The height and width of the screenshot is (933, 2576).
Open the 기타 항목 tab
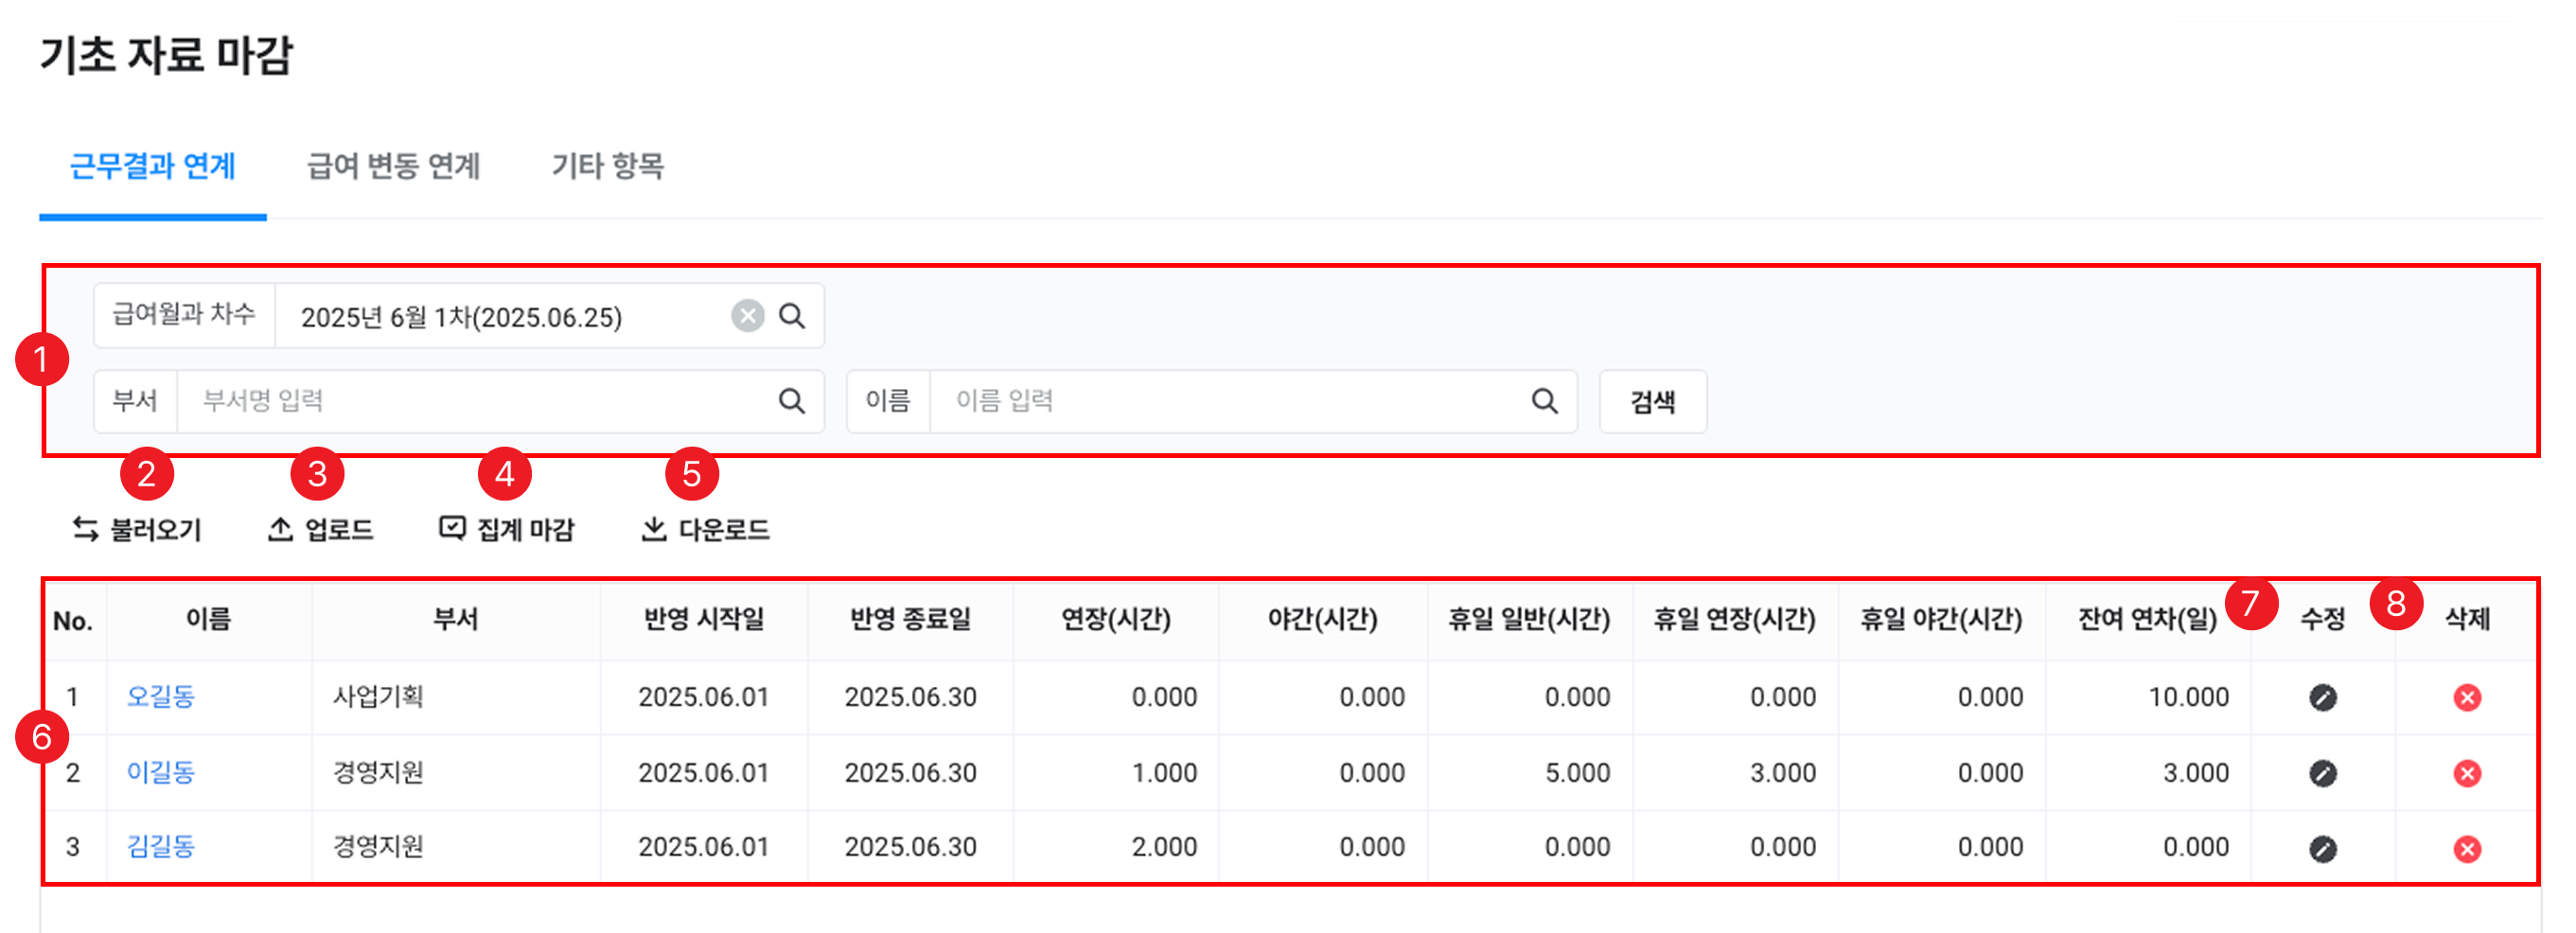[x=607, y=166]
